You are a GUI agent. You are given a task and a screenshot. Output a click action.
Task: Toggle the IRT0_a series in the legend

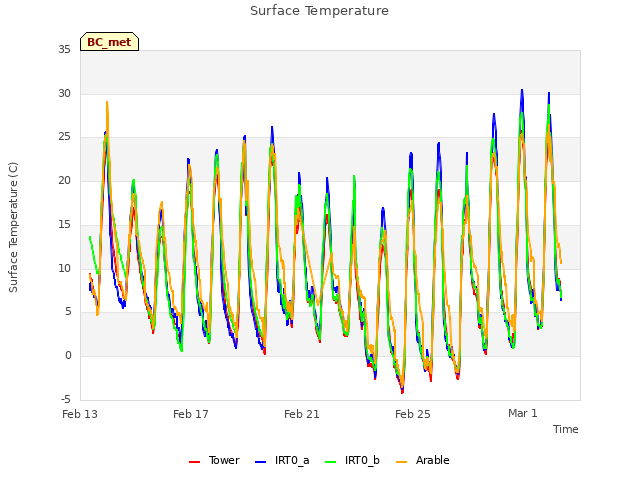tap(282, 460)
